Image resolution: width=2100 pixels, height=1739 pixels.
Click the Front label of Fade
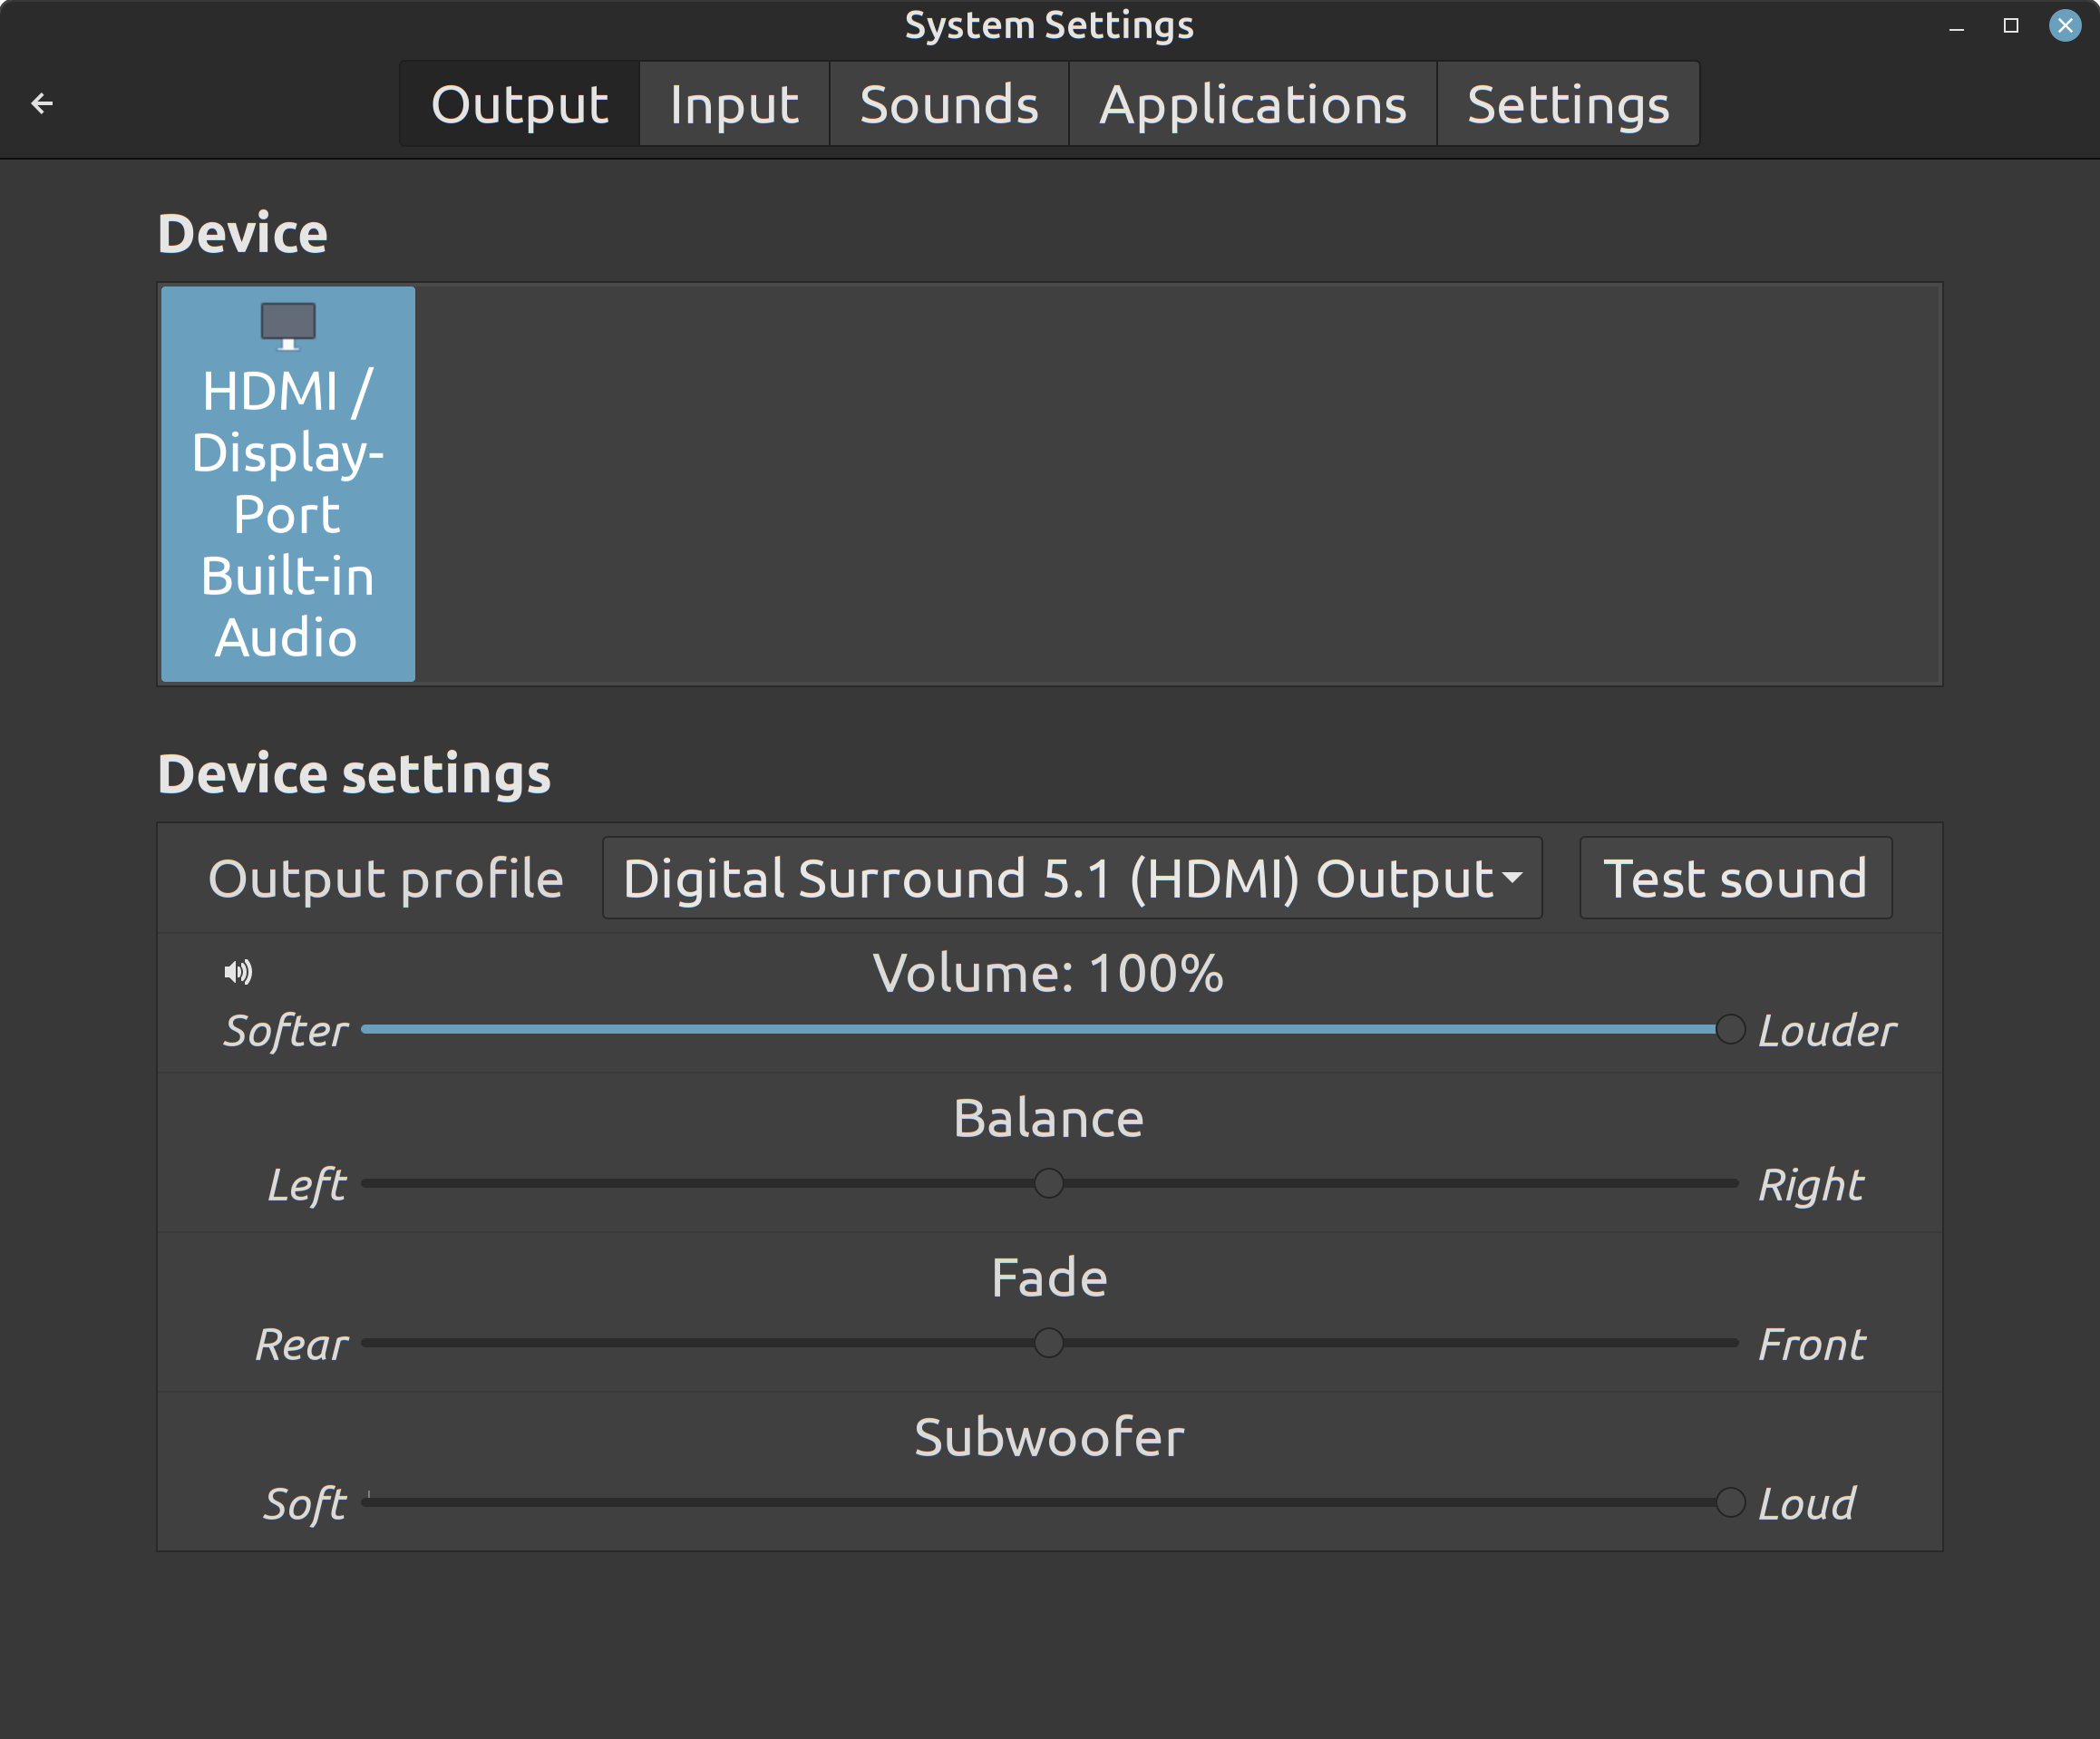(1812, 1344)
